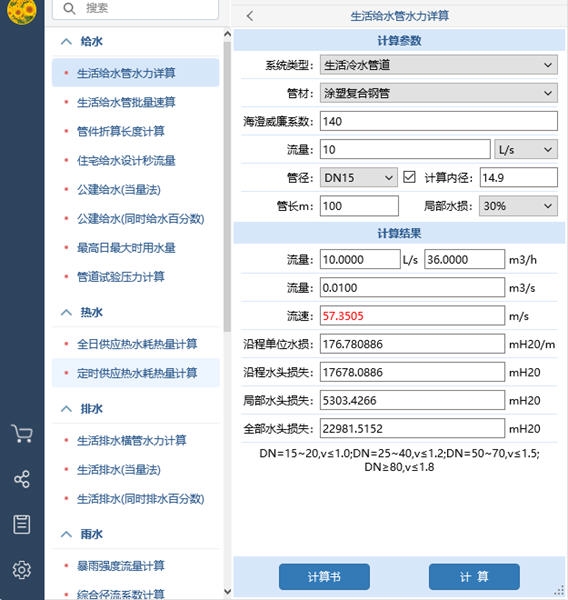Collapse the 雨水 section
This screenshot has height=600, width=568.
pyautogui.click(x=66, y=534)
